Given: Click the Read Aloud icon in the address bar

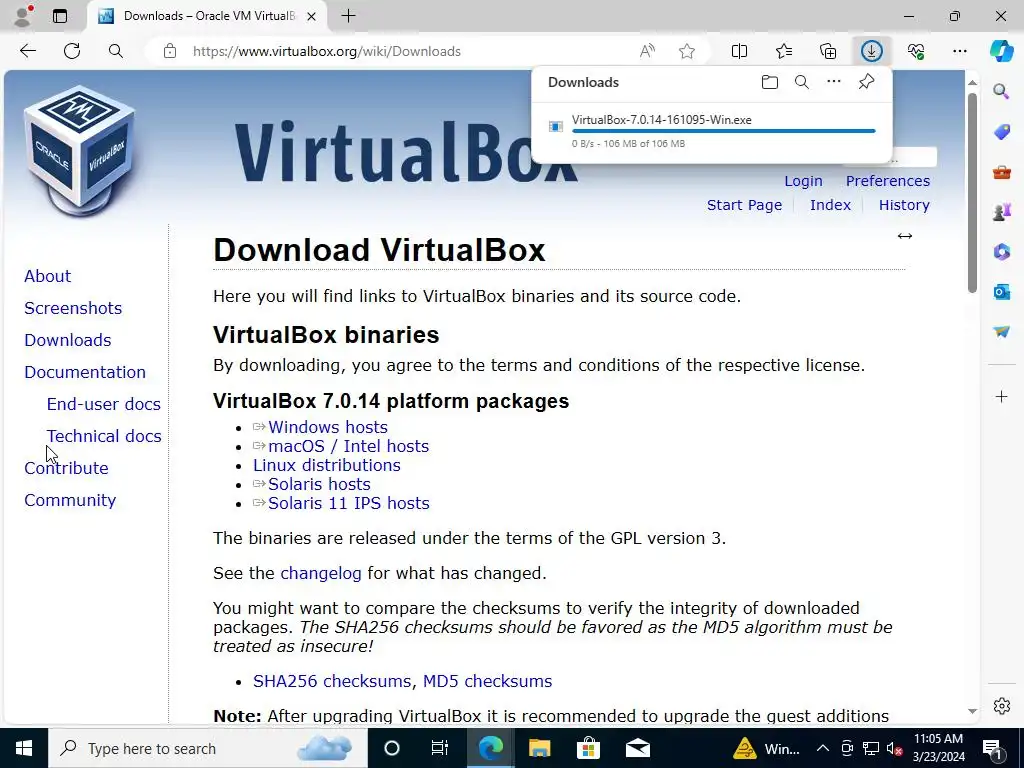Looking at the screenshot, I should pos(647,51).
